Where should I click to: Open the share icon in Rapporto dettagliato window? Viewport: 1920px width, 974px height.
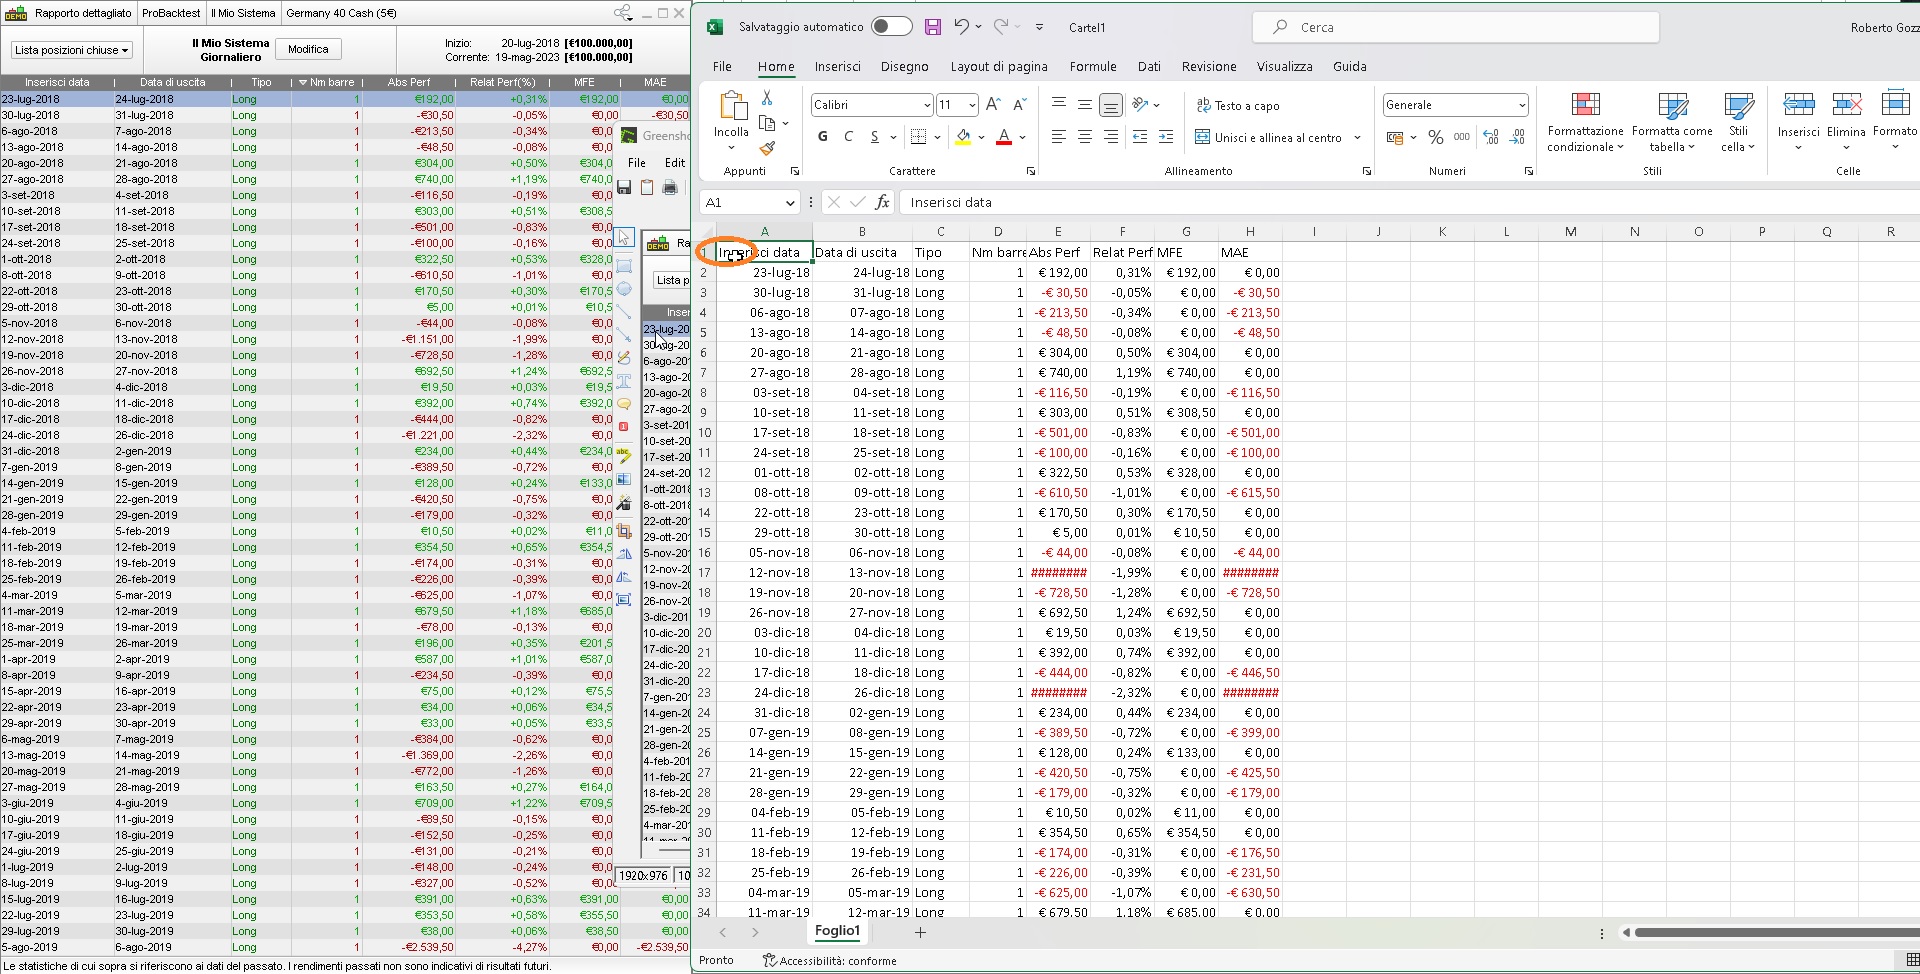pos(623,13)
